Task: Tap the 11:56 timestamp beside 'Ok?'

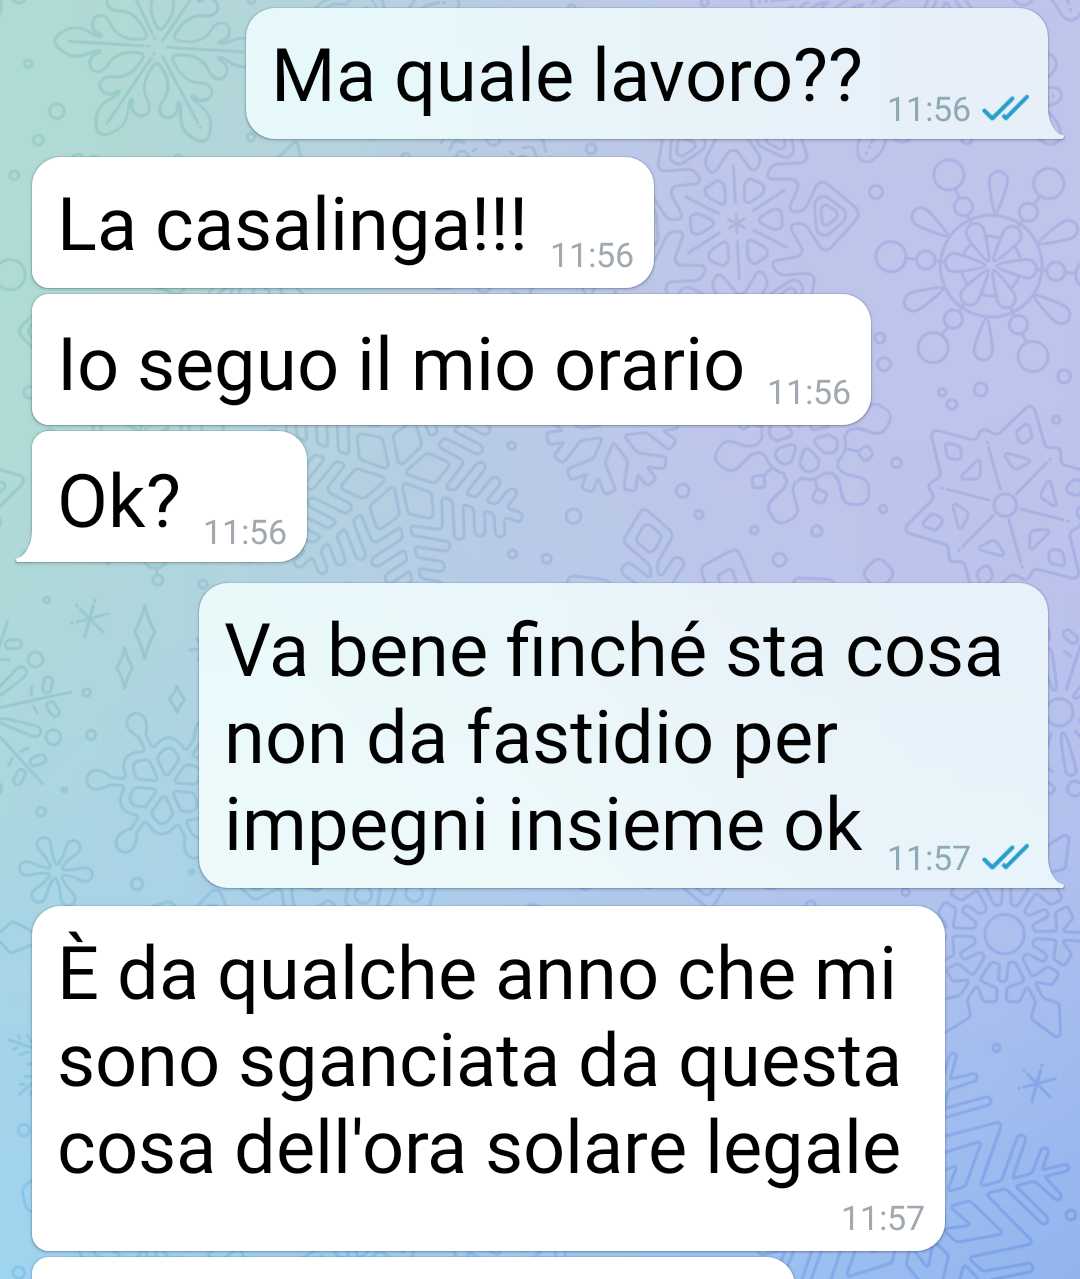Action: click(x=245, y=533)
